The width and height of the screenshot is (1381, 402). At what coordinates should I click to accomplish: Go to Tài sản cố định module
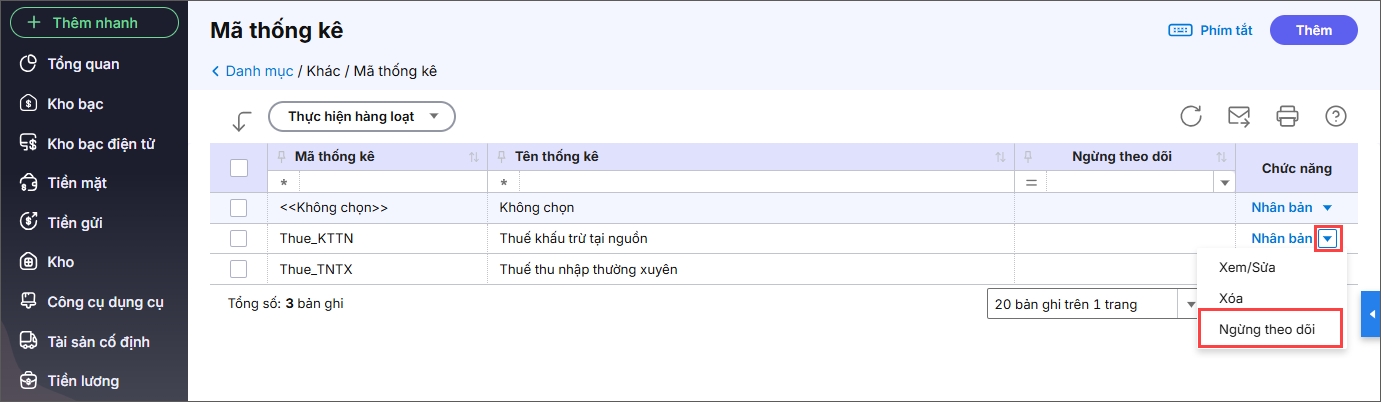(x=98, y=342)
